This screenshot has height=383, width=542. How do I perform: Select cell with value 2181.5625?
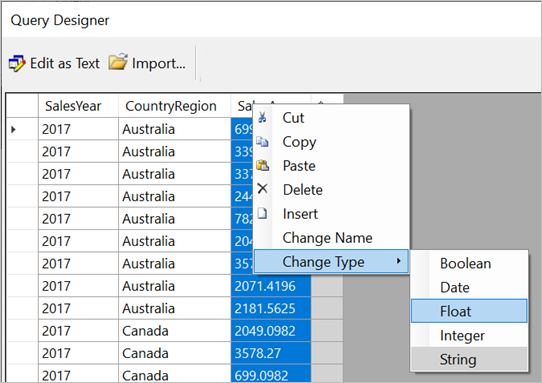pyautogui.click(x=271, y=308)
